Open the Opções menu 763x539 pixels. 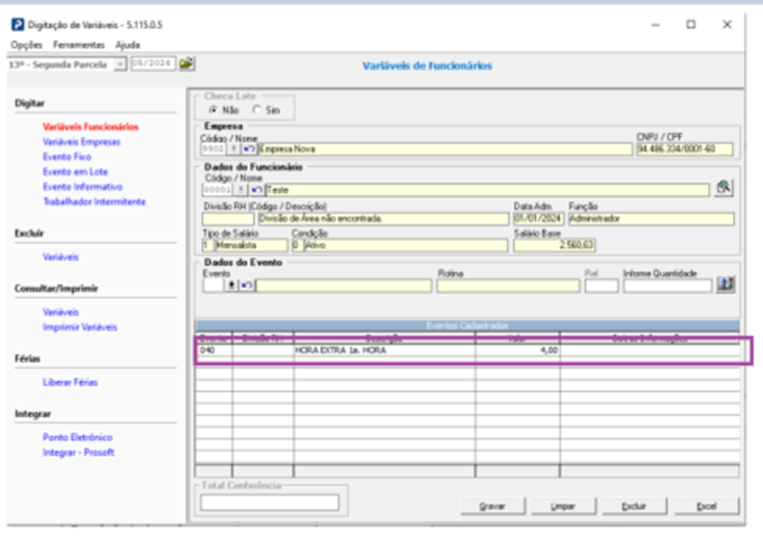coord(26,45)
